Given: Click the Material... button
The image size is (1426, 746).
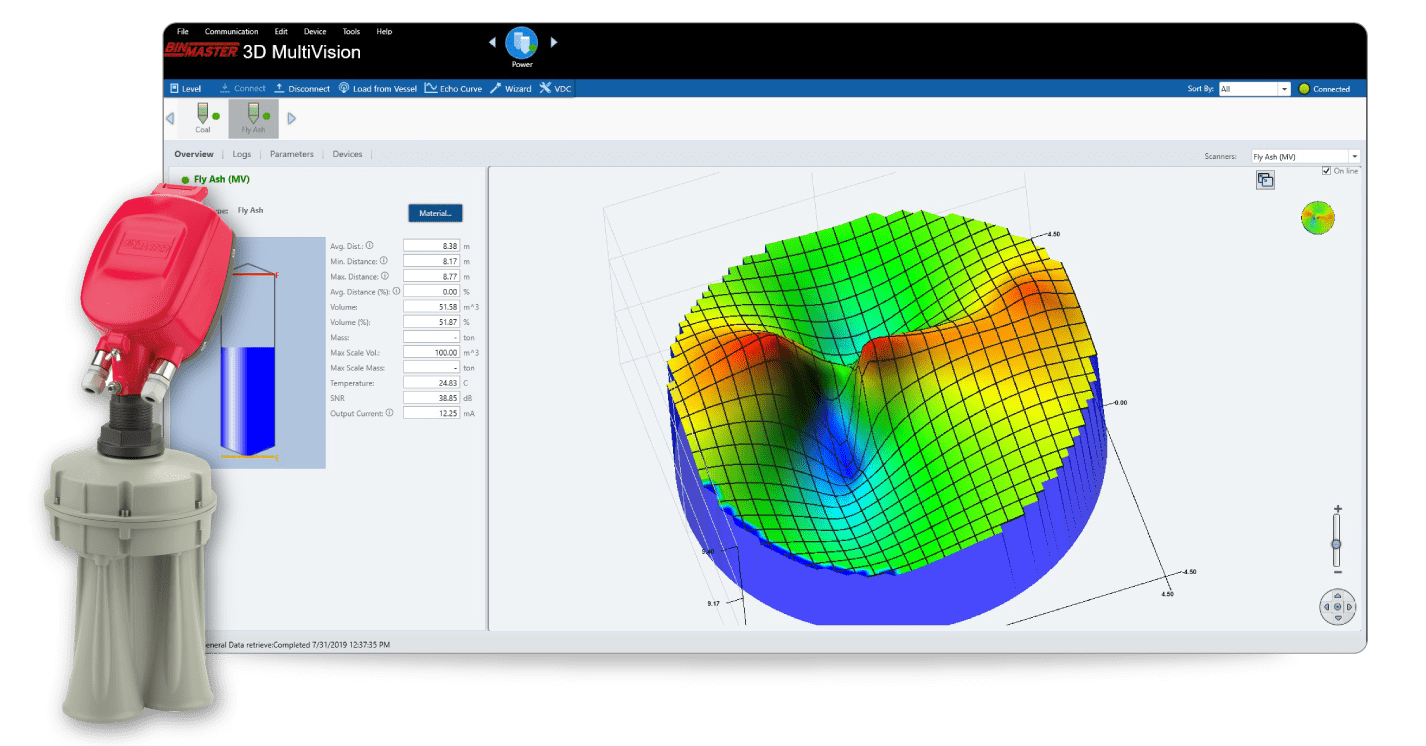Looking at the screenshot, I should pyautogui.click(x=435, y=213).
